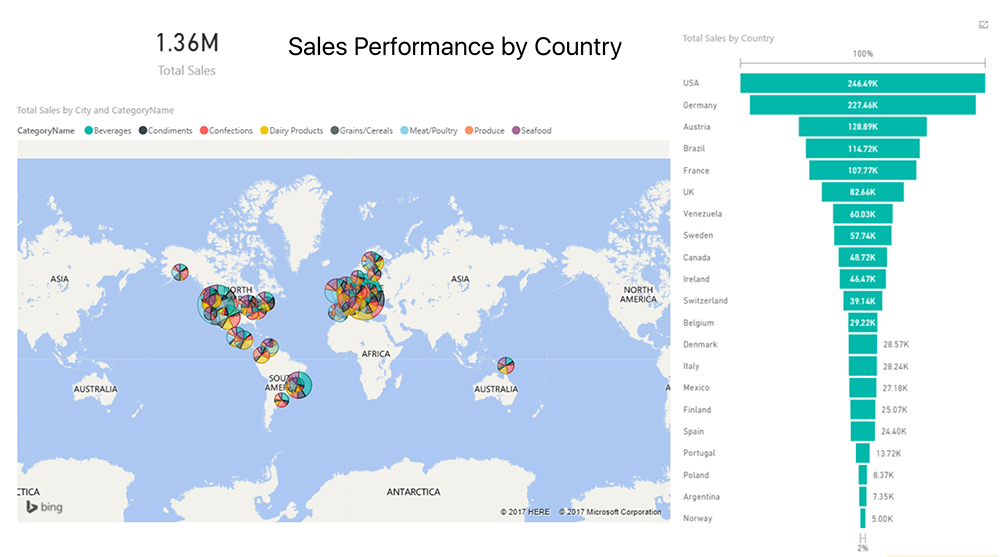Open the HERE copyright link on map
The image size is (1000, 557).
tap(526, 512)
